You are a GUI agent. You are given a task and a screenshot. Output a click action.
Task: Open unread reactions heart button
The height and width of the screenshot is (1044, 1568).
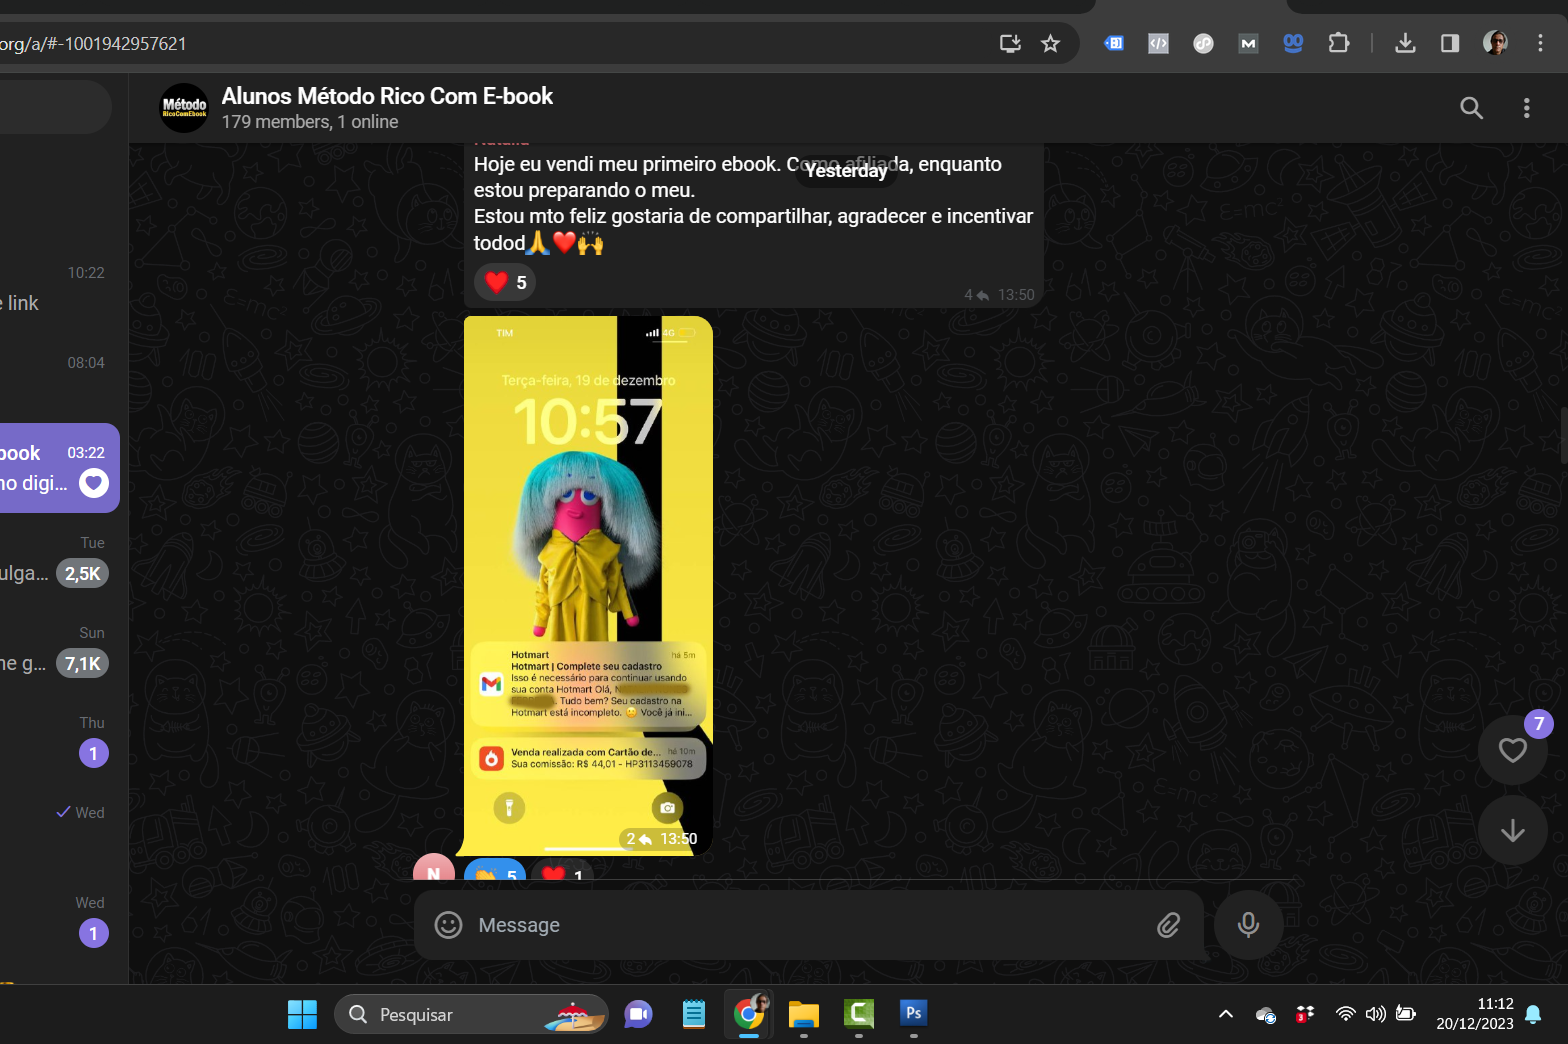(1512, 750)
